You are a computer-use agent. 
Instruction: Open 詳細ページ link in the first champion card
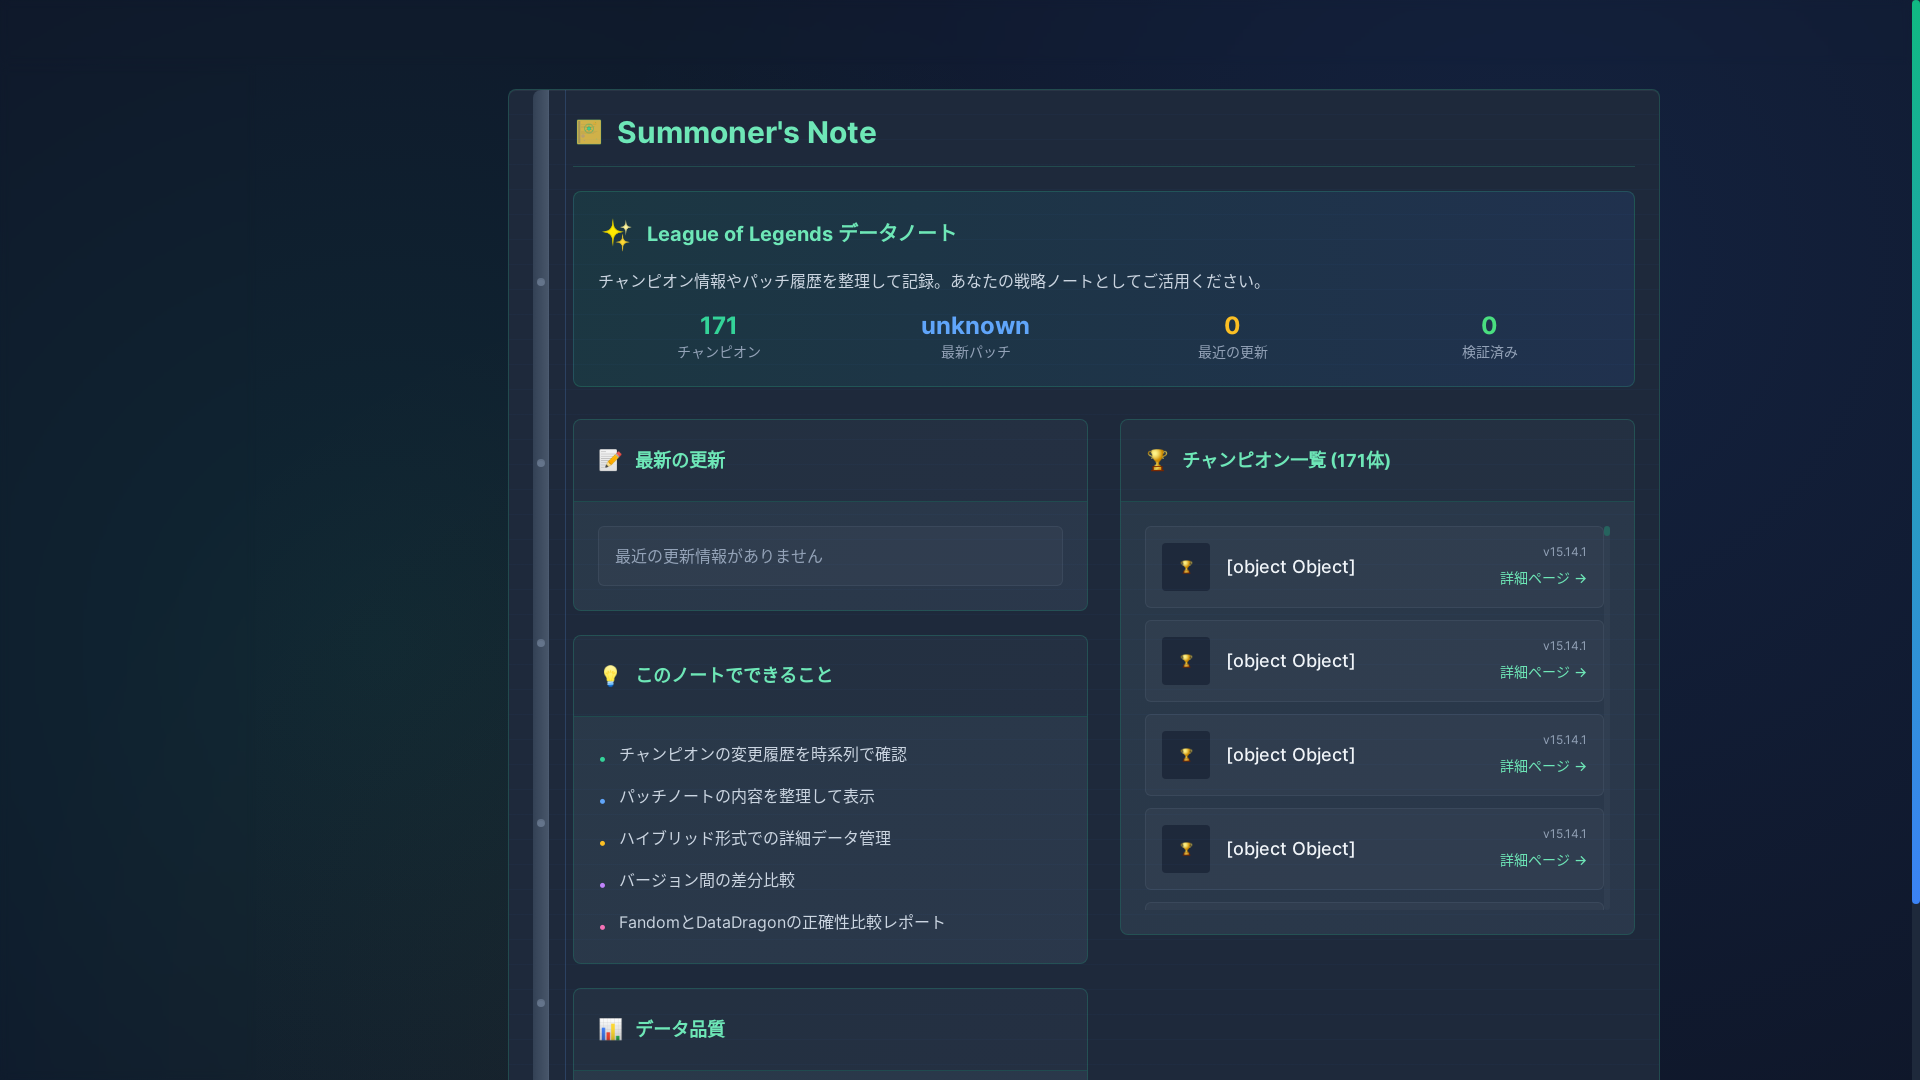tap(1543, 578)
